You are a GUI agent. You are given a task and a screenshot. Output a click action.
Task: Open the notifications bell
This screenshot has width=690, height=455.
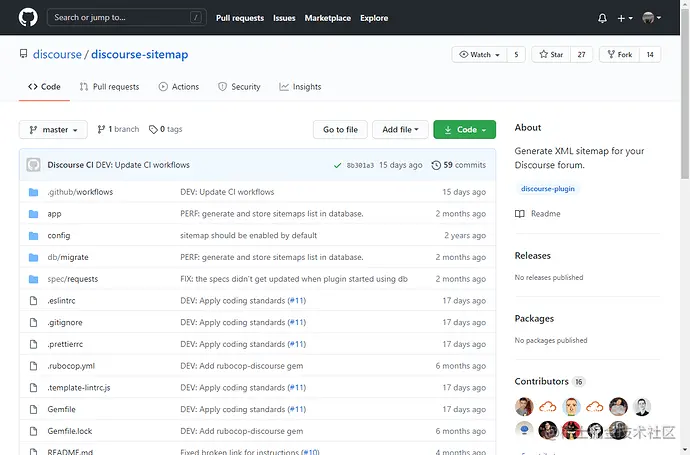(x=602, y=18)
